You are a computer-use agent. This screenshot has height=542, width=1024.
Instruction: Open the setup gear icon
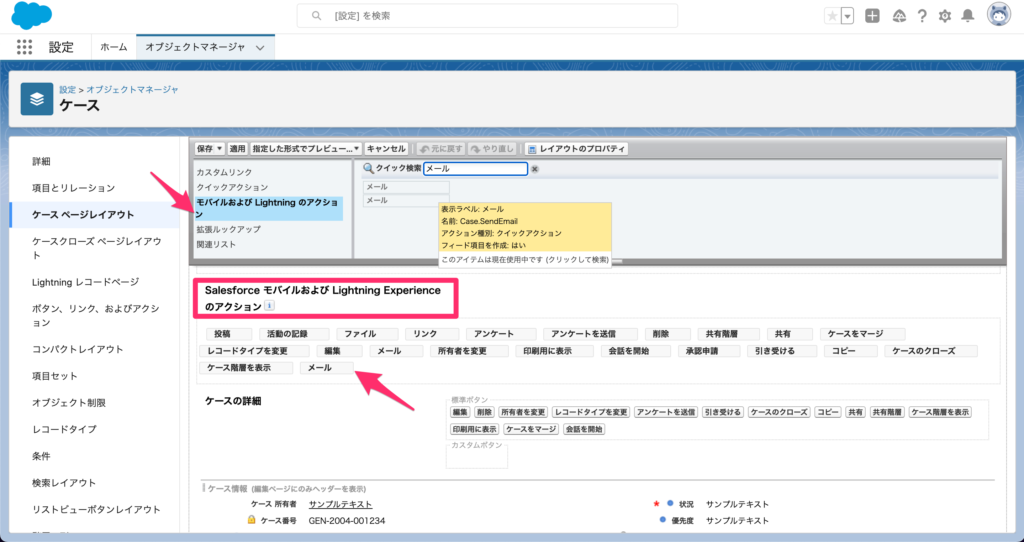944,16
